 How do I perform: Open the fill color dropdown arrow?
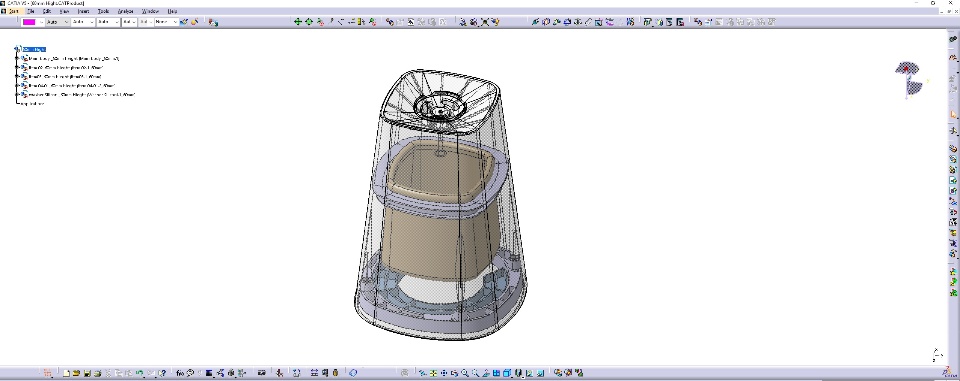[x=42, y=22]
